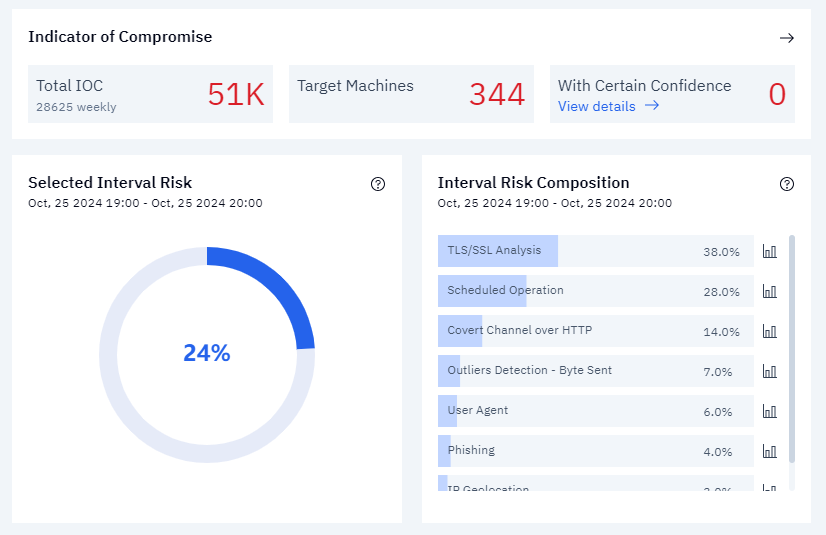Show chart icon for User Agent row
This screenshot has height=535, width=826.
click(769, 411)
